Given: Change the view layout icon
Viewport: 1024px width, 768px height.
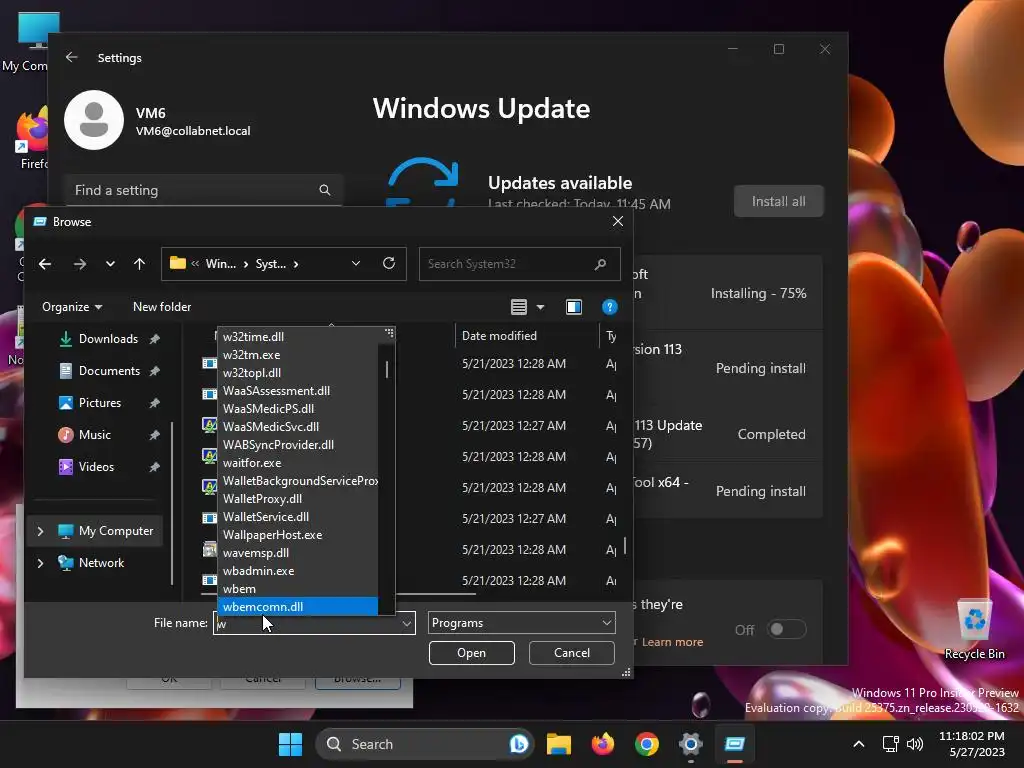Looking at the screenshot, I should tap(519, 307).
